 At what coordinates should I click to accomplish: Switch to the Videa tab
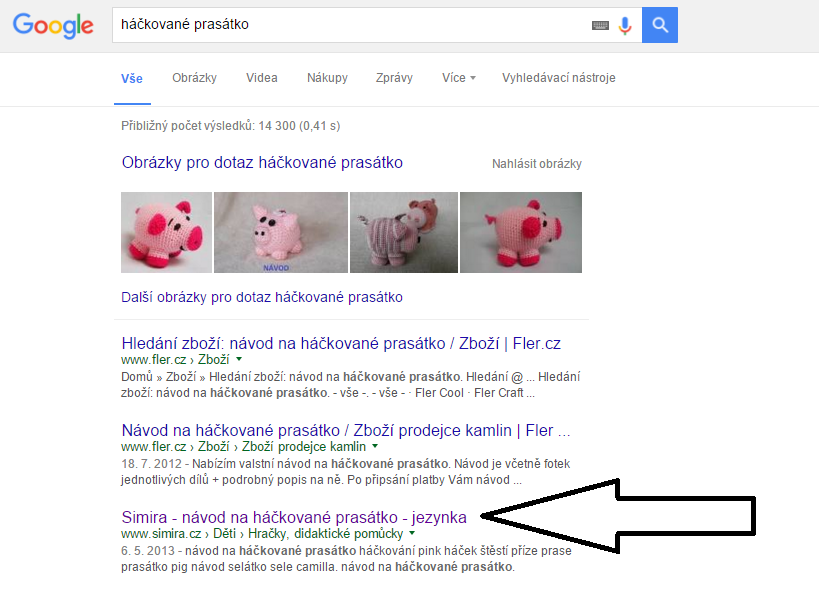point(262,78)
